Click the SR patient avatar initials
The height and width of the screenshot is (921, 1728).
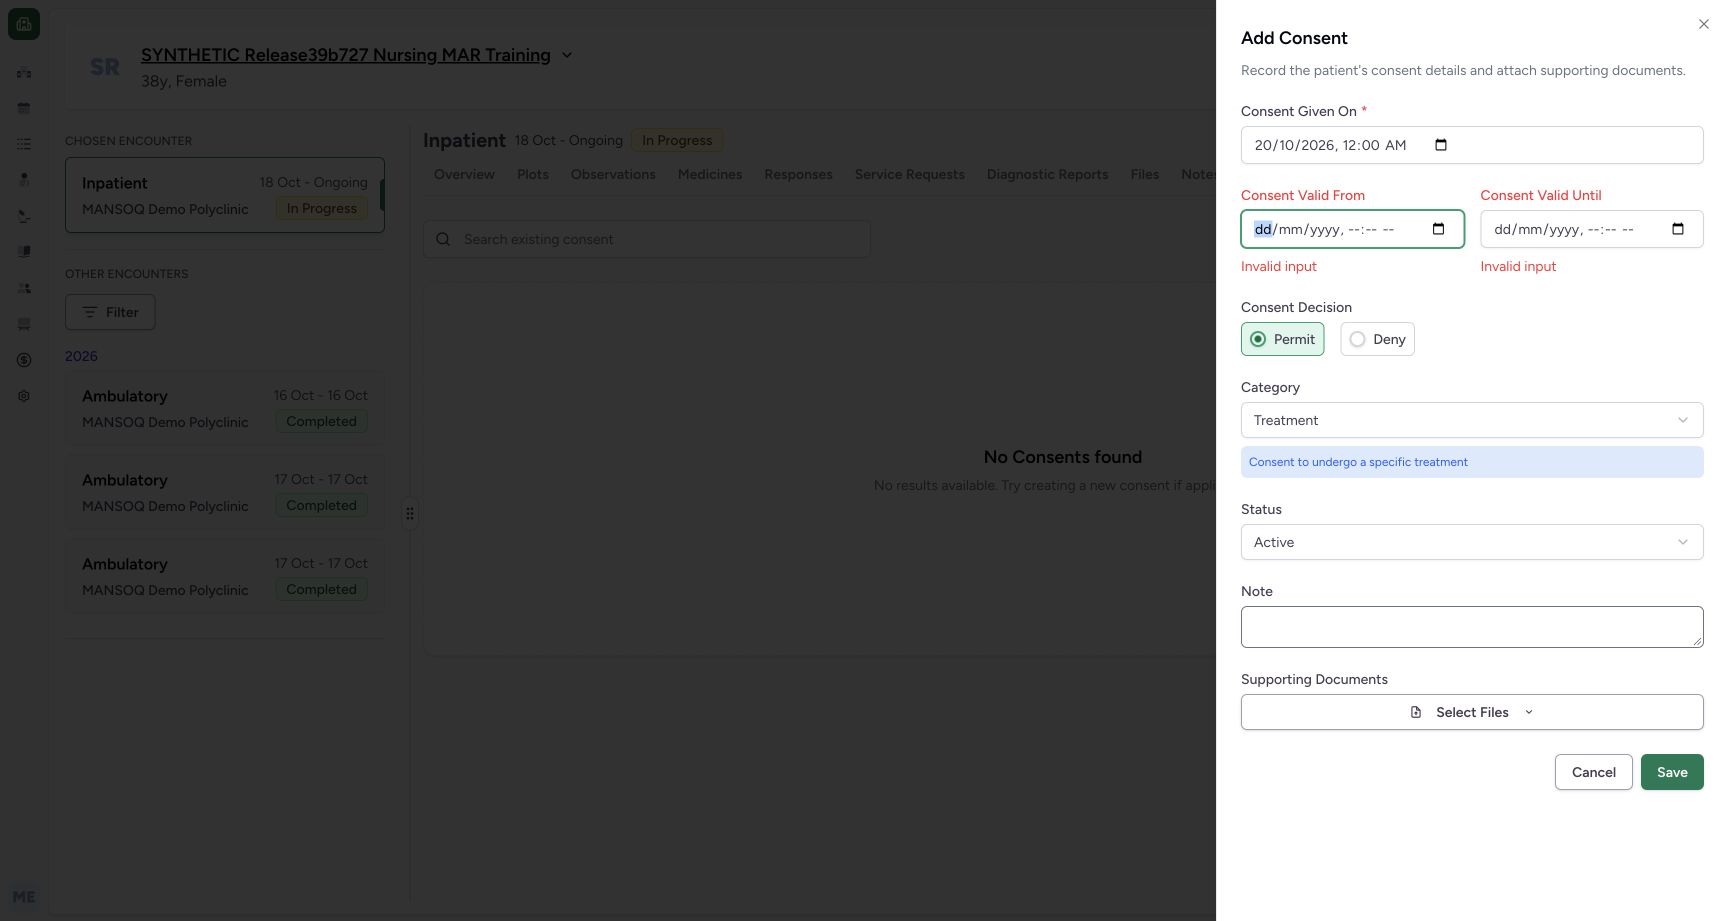point(105,67)
